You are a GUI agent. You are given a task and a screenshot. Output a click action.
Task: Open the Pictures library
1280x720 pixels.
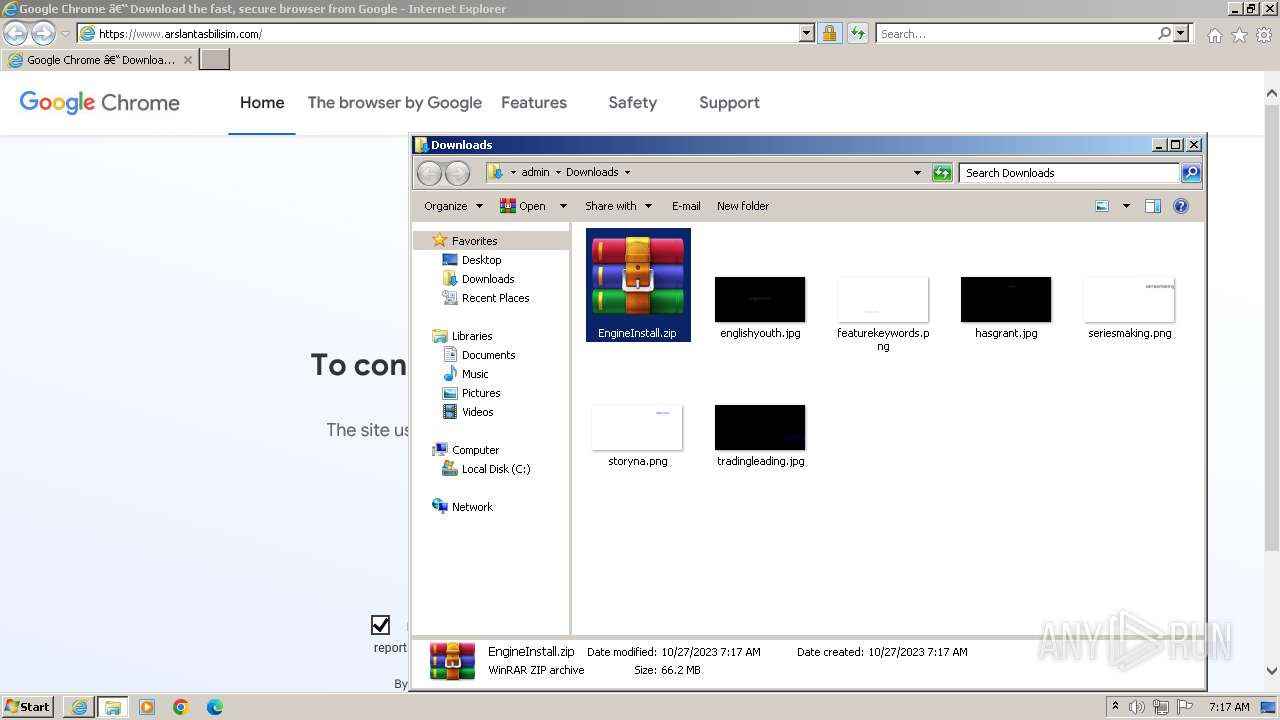point(481,393)
